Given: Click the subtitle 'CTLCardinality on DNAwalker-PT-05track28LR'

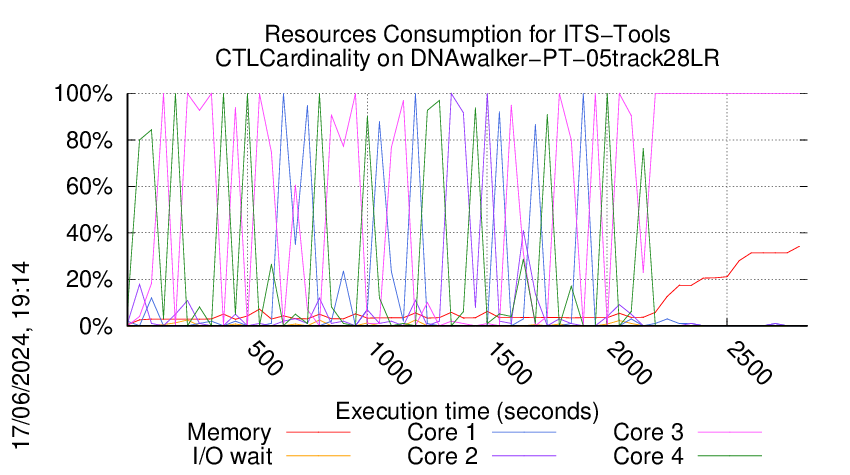Looking at the screenshot, I should coord(467,58).
